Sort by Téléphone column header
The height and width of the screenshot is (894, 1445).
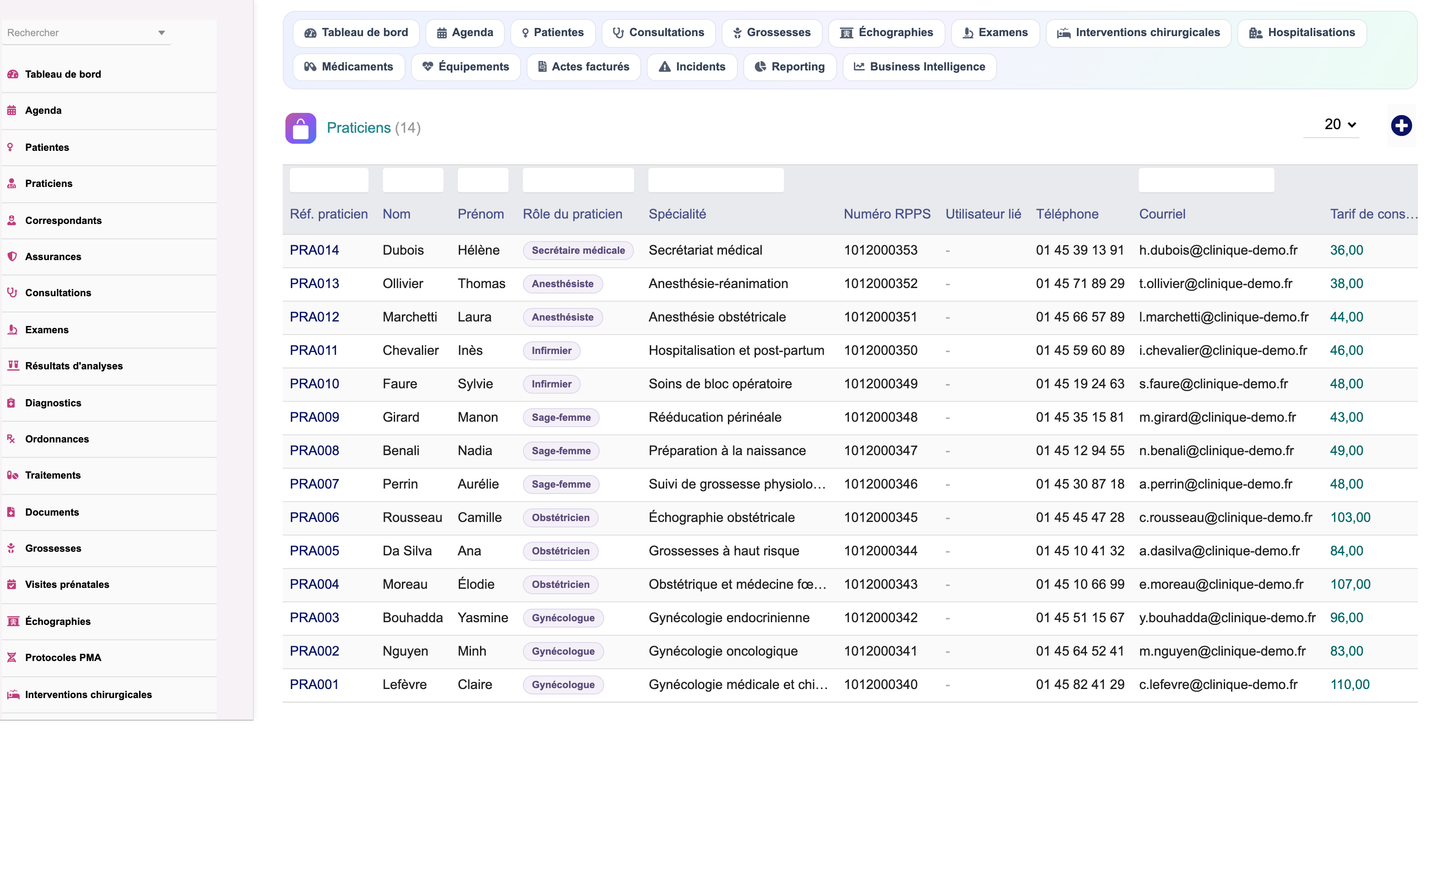pyautogui.click(x=1067, y=214)
